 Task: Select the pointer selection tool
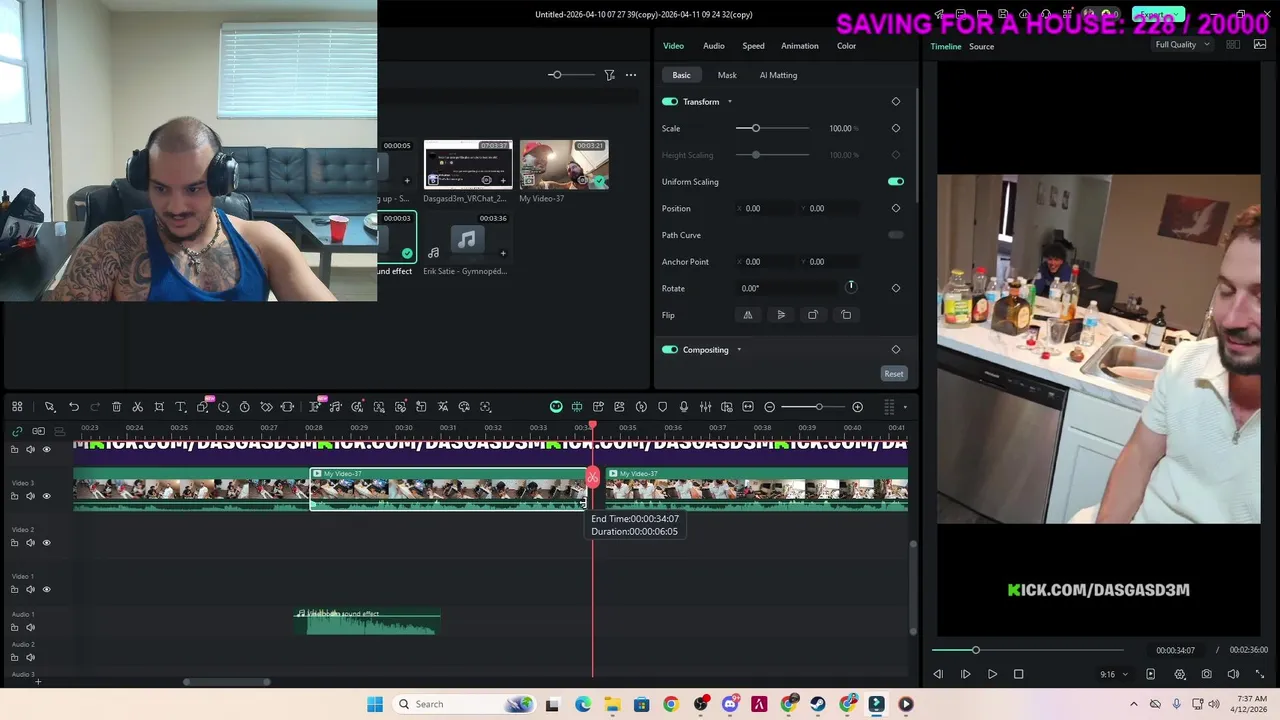pyautogui.click(x=49, y=407)
